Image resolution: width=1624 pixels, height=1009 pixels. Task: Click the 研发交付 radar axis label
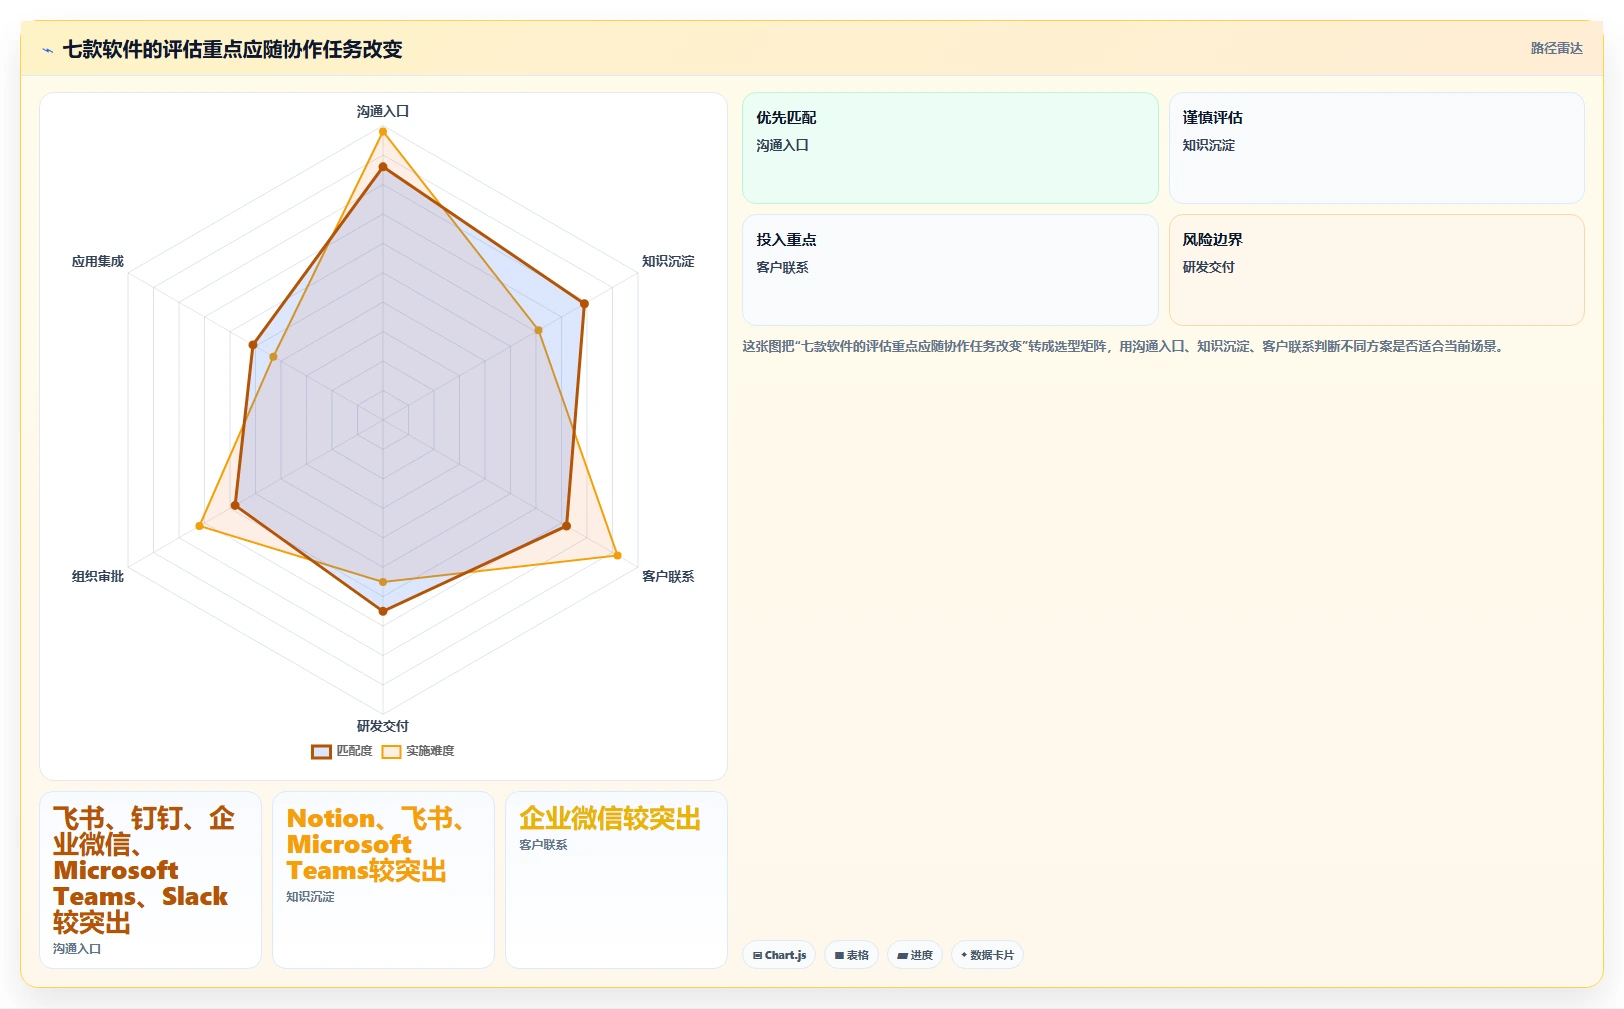[x=383, y=726]
